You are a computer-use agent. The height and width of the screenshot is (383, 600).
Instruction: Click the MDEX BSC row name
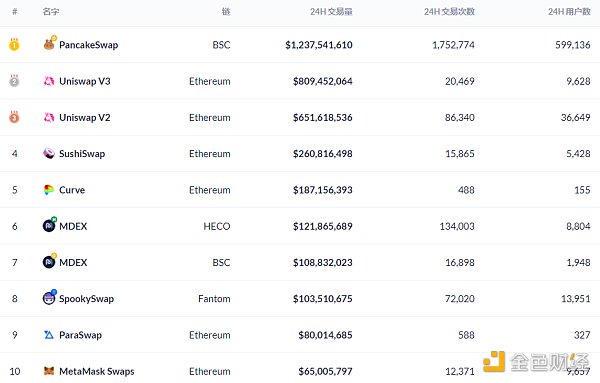[73, 262]
